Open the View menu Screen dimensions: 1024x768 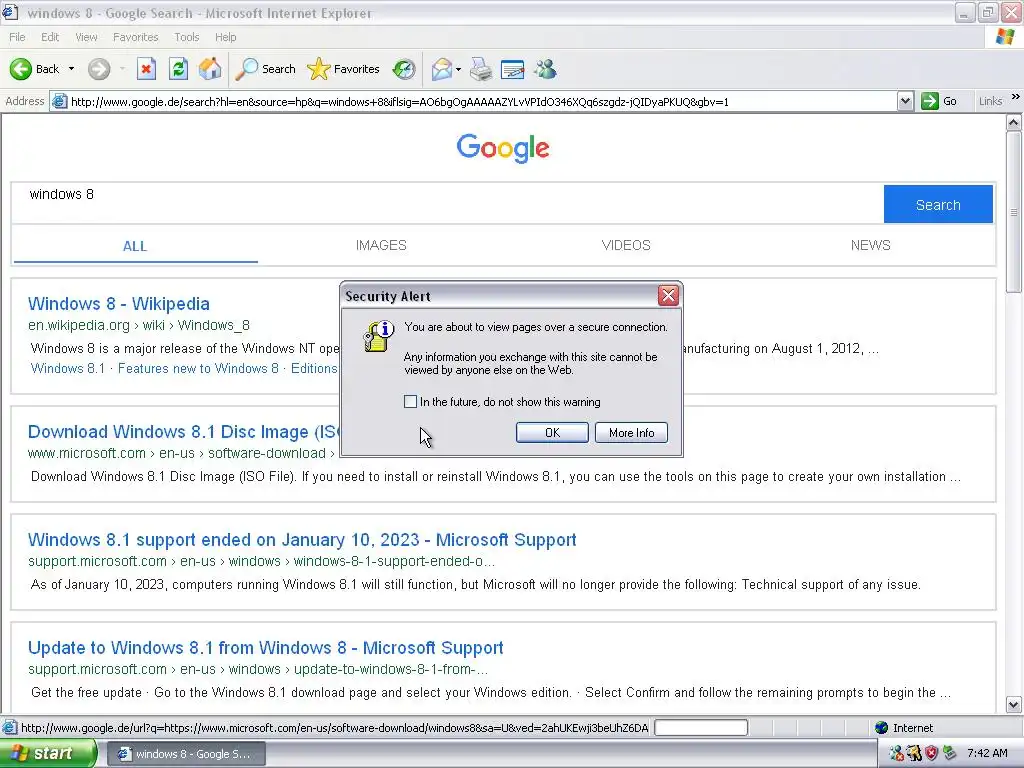(x=86, y=37)
